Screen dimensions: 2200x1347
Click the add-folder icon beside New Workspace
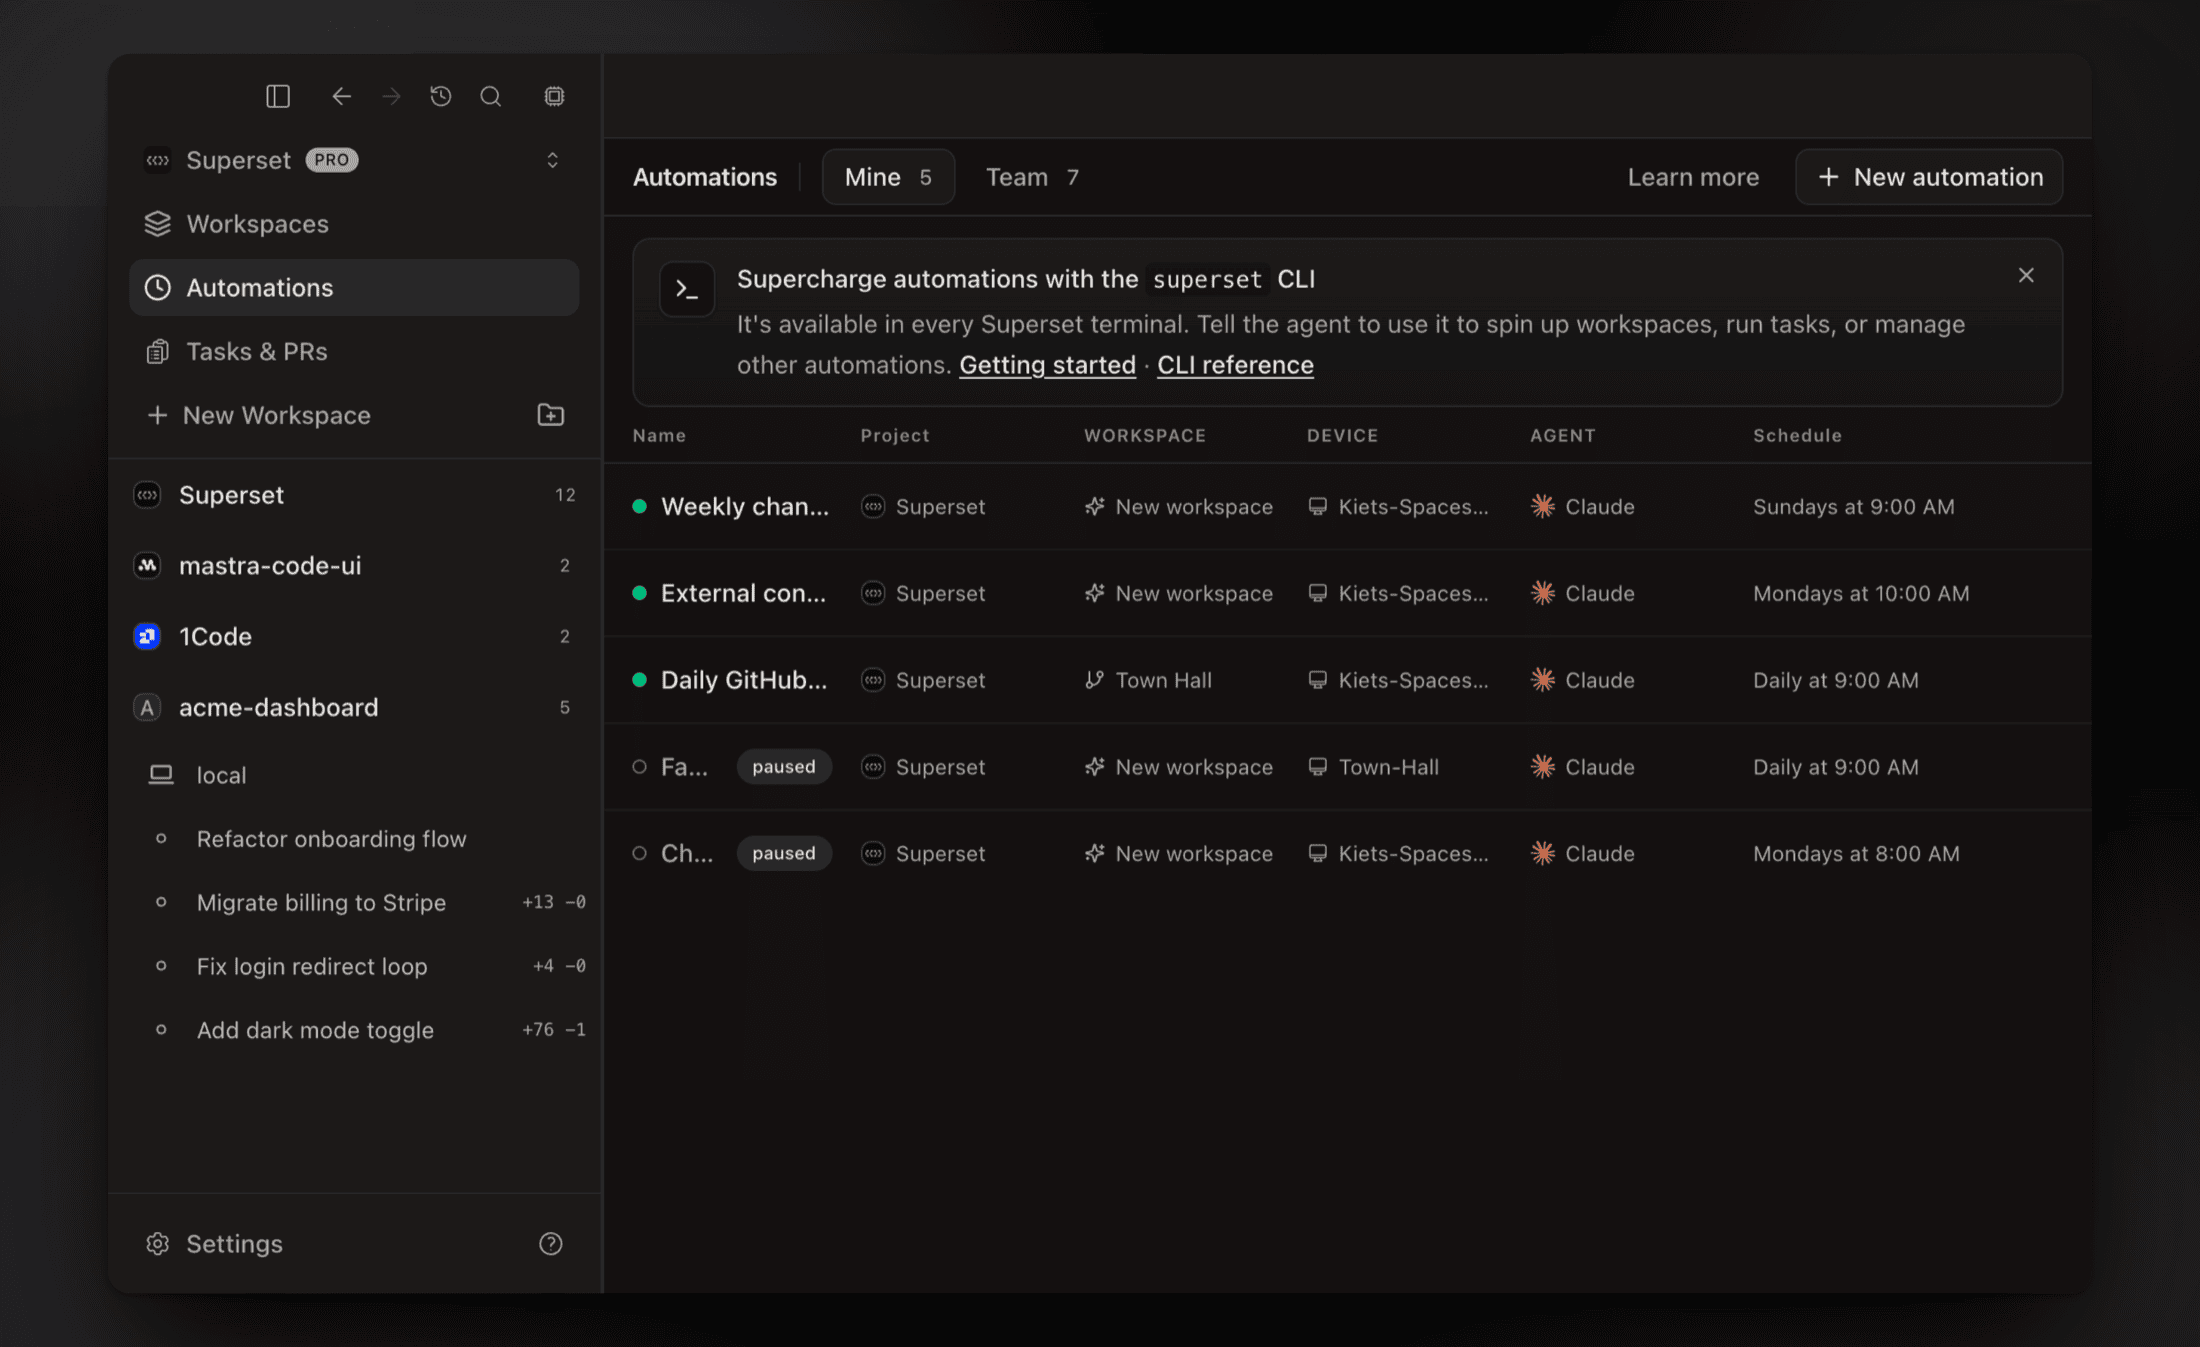[551, 415]
